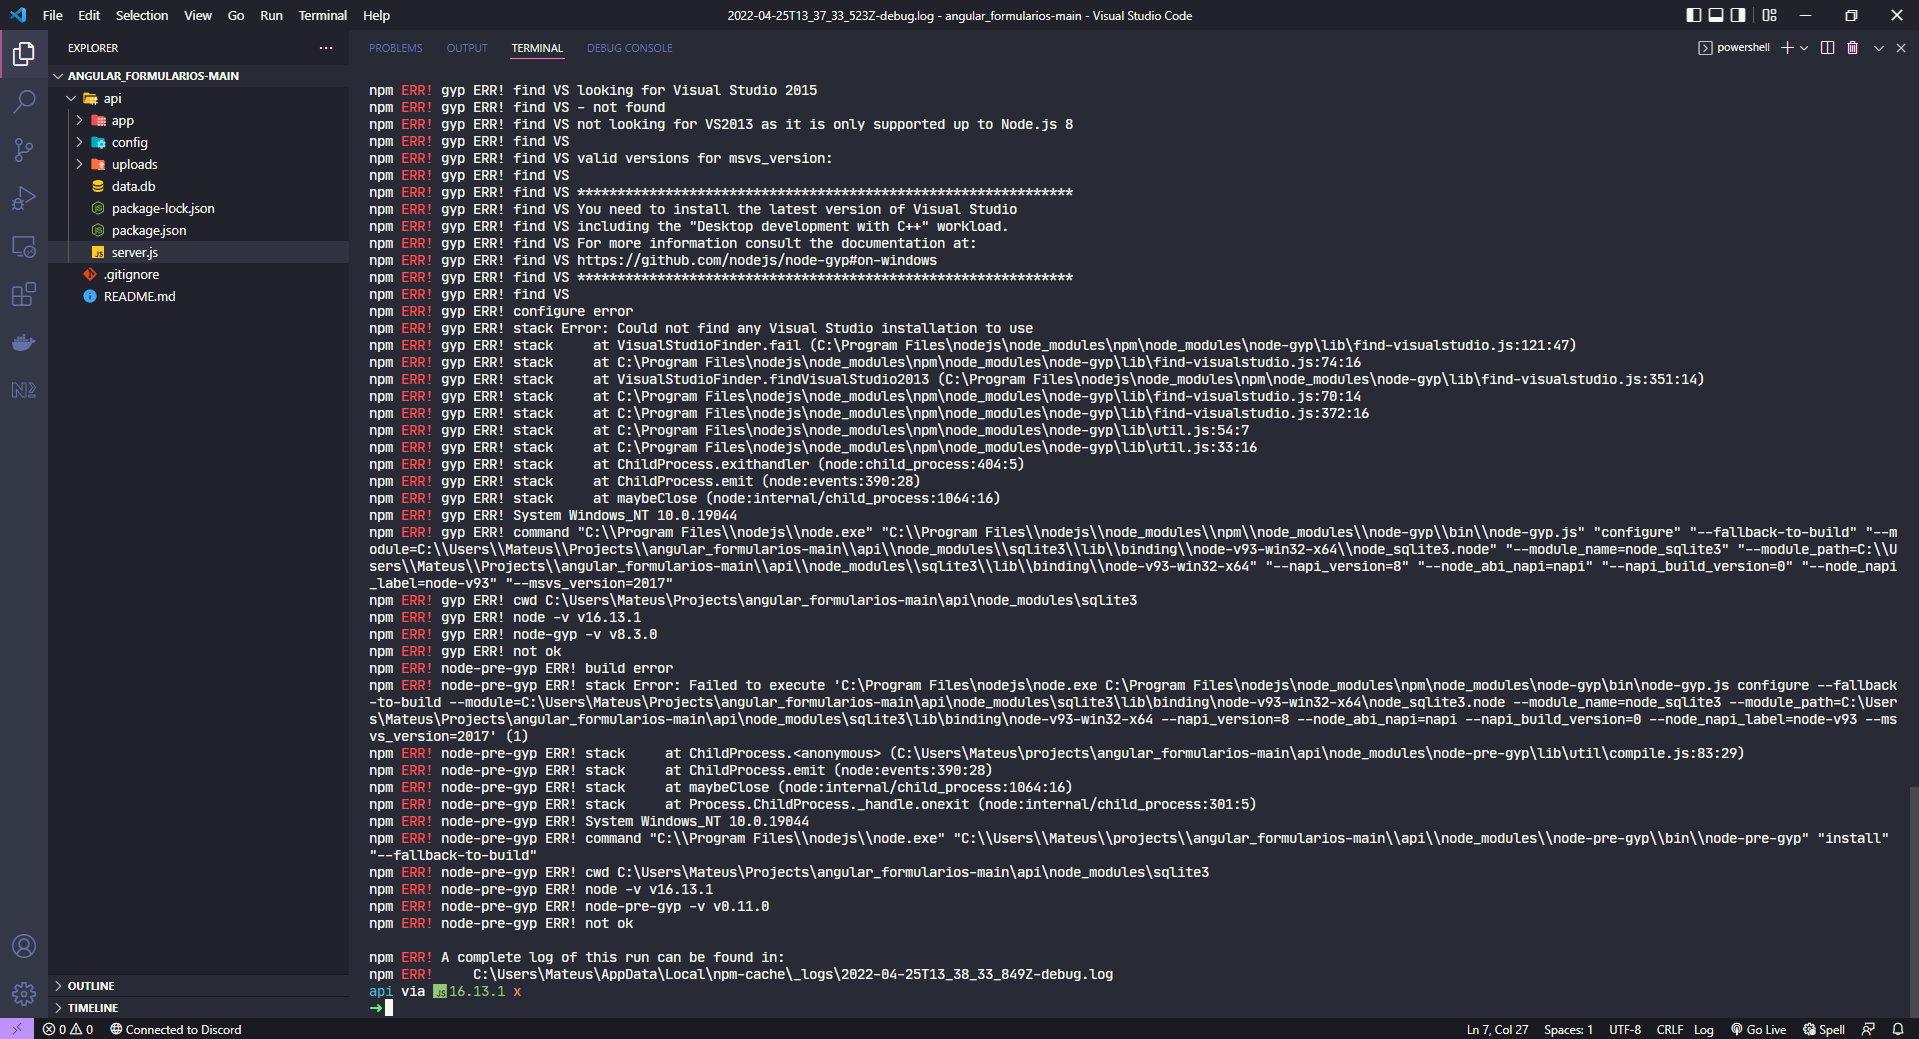
Task: Click the VS Code logo icon
Action: pyautogui.click(x=18, y=15)
